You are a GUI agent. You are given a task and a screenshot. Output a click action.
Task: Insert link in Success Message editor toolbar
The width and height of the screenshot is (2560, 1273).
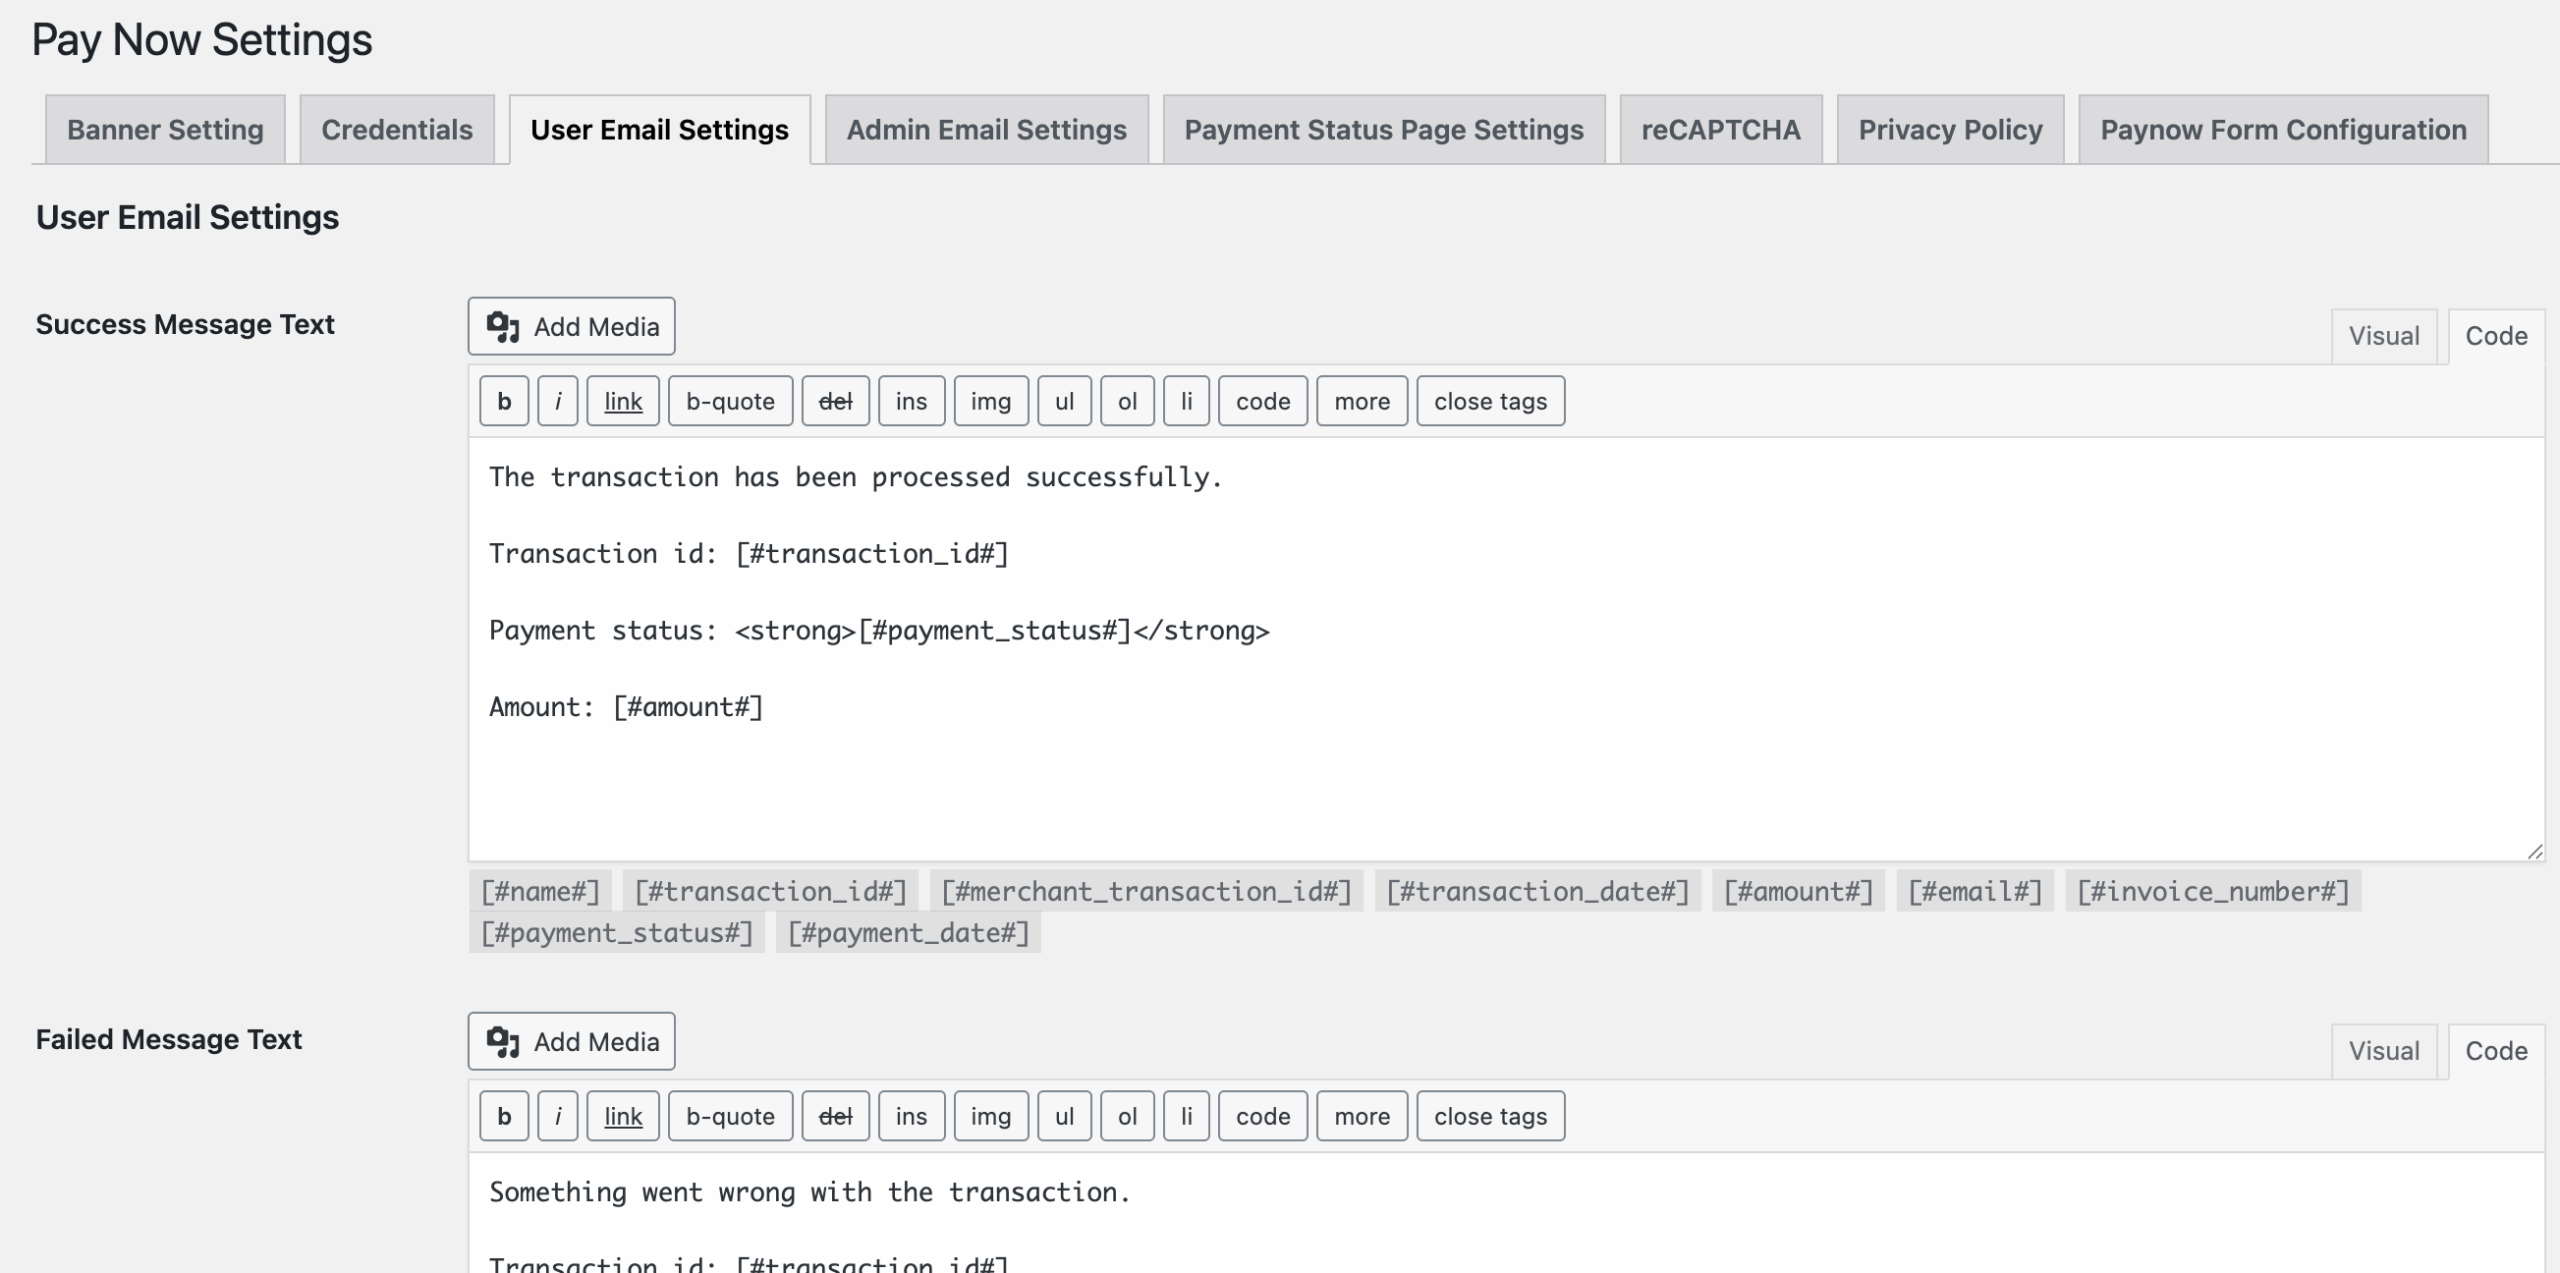pyautogui.click(x=623, y=401)
